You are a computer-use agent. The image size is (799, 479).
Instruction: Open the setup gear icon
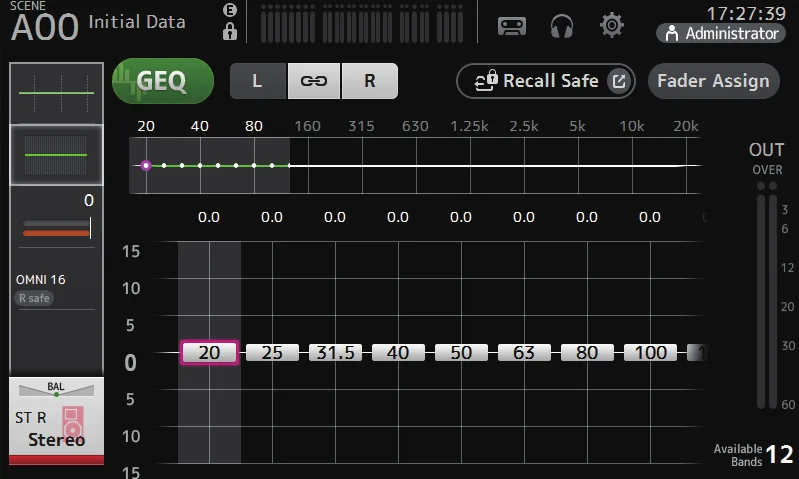611,25
